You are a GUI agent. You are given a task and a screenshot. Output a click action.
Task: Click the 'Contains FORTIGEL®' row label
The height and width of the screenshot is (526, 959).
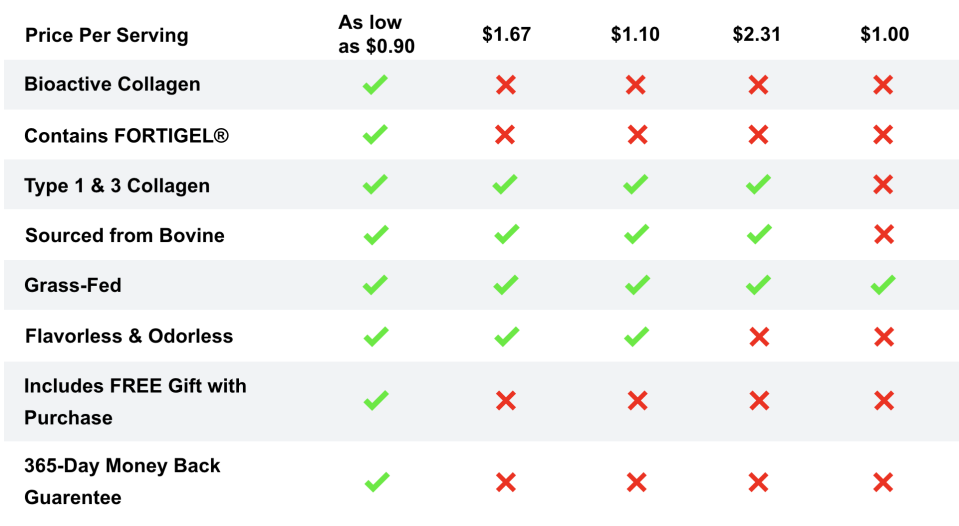126,135
